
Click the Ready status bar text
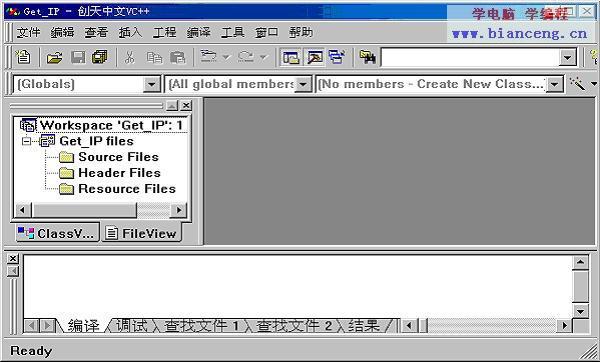[x=31, y=351]
